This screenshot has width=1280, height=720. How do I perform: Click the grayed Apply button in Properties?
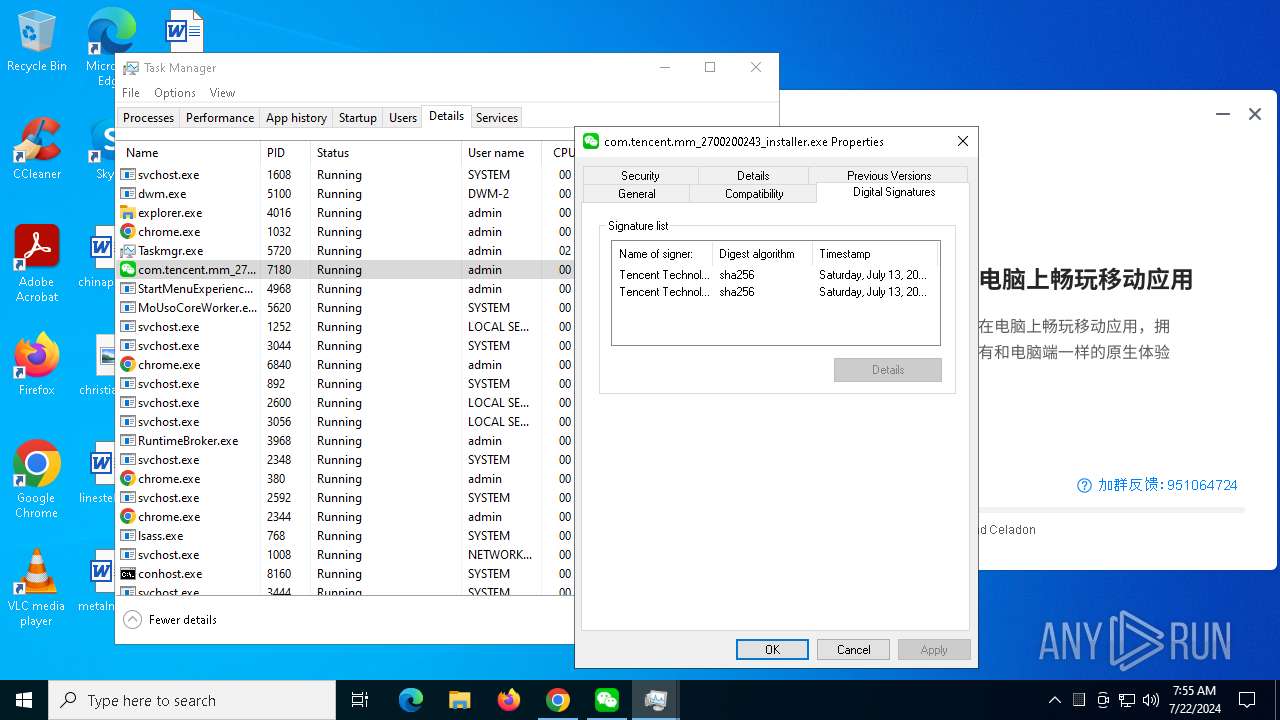point(934,649)
